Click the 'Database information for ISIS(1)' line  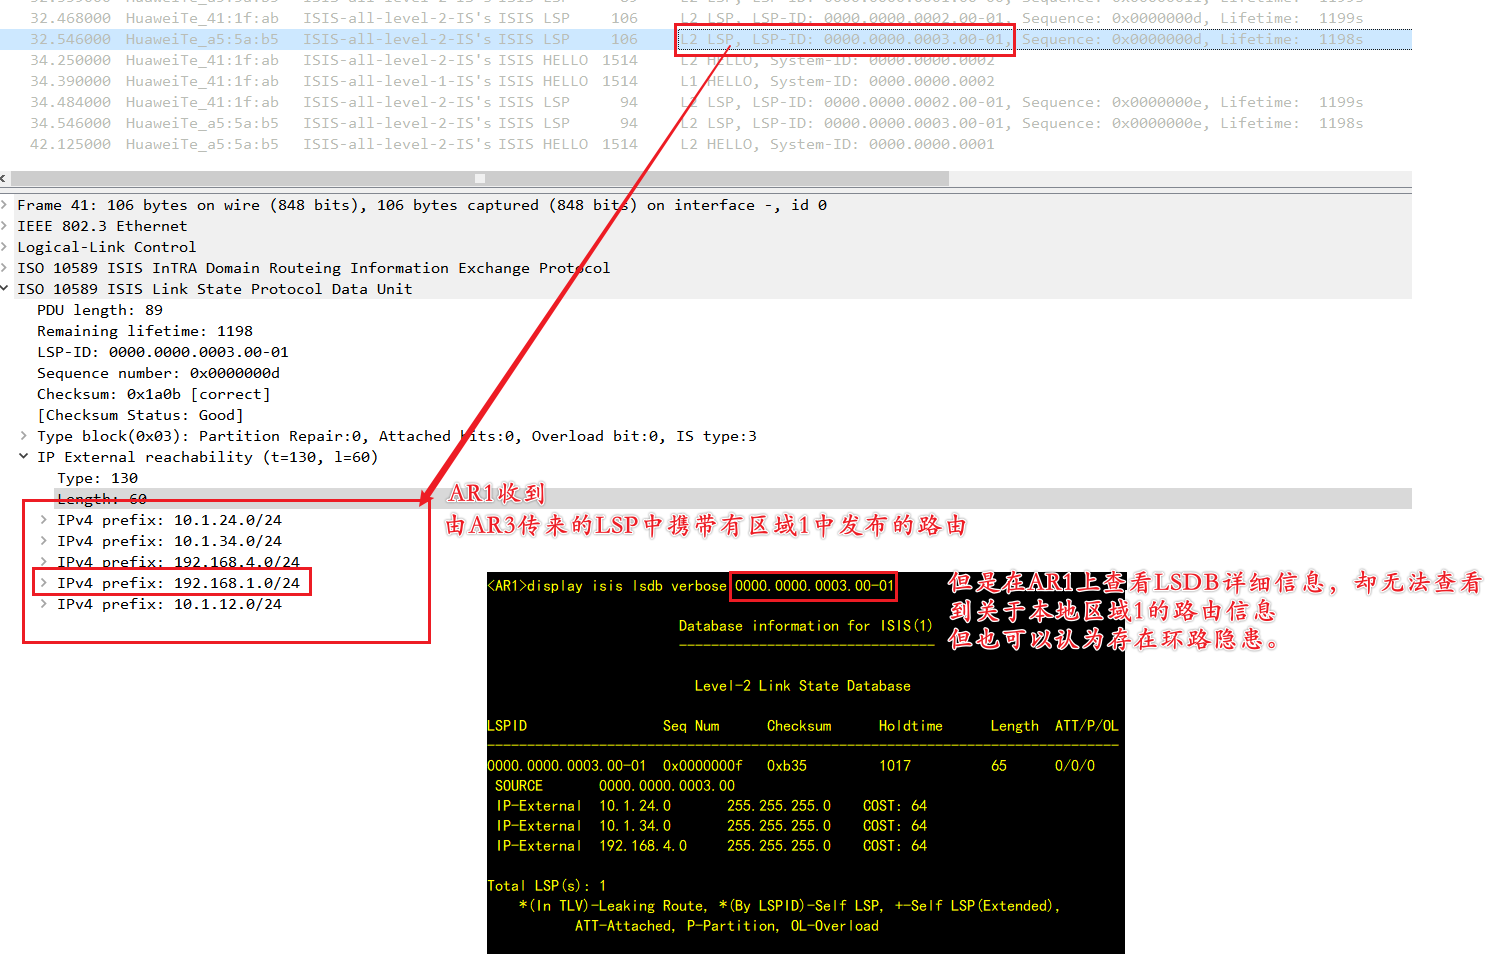(806, 626)
